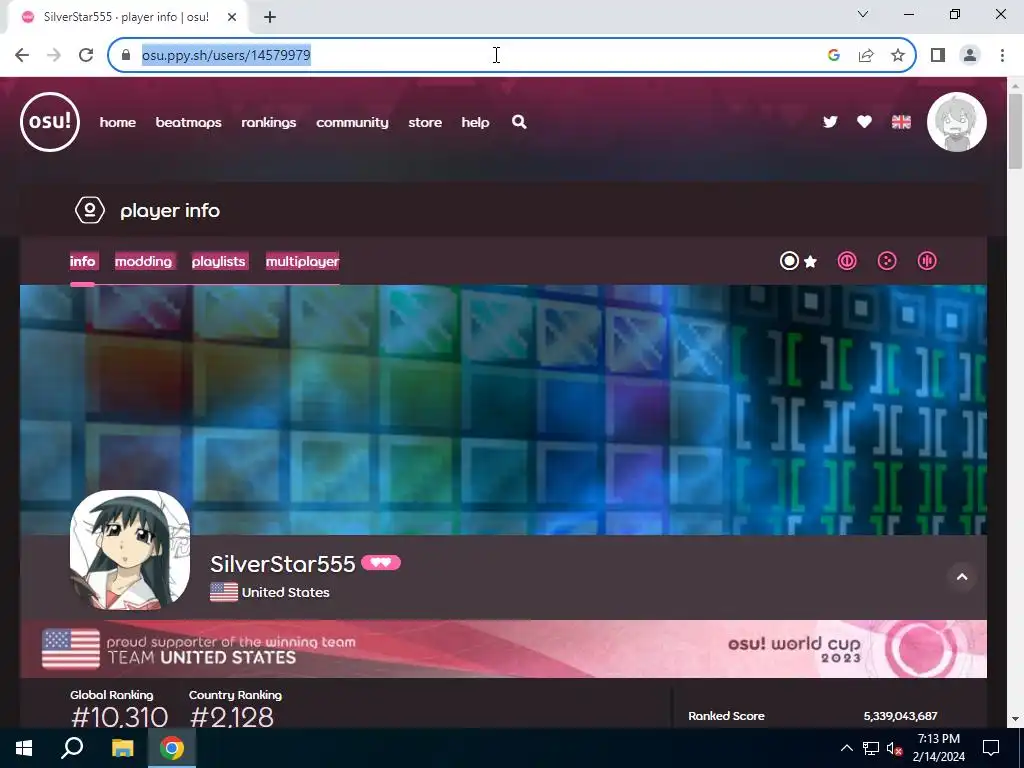
Task: Click the Google icon in address bar
Action: (x=833, y=55)
